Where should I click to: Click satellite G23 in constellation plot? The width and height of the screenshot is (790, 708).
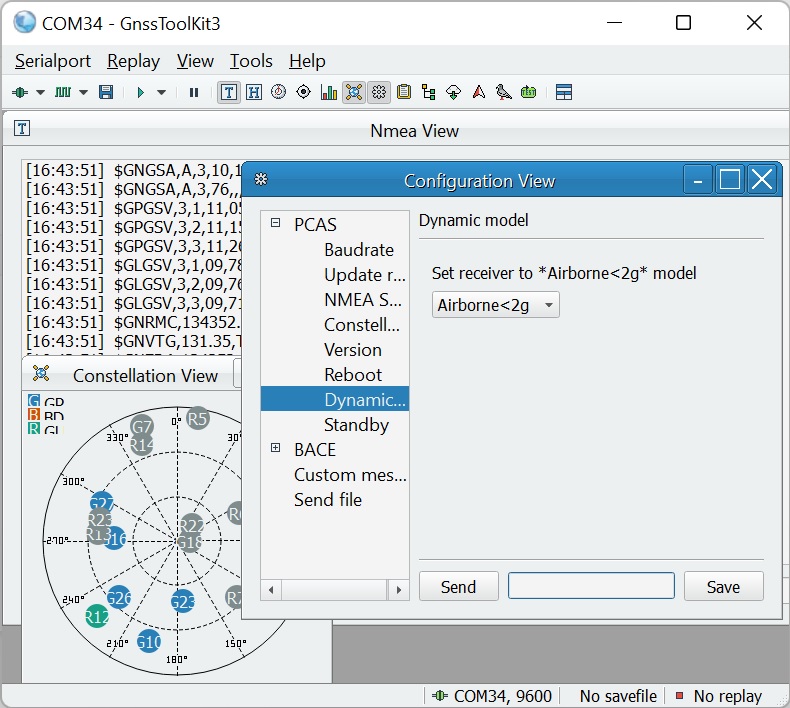click(182, 601)
